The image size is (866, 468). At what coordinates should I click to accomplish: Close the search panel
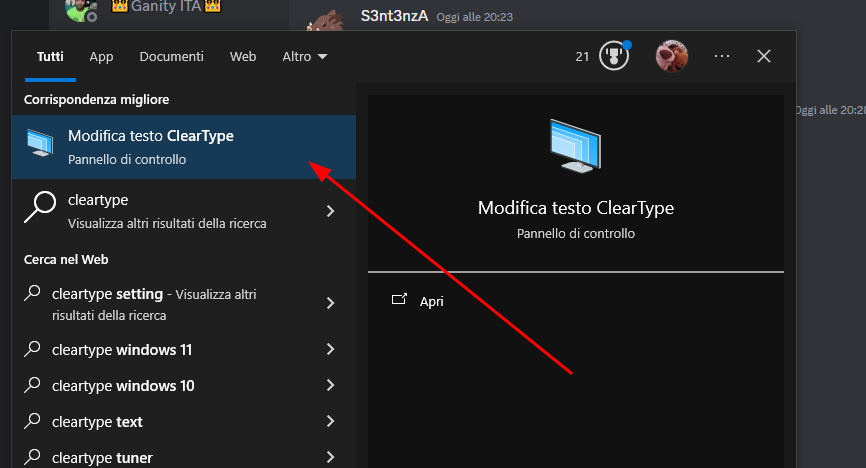tap(764, 56)
